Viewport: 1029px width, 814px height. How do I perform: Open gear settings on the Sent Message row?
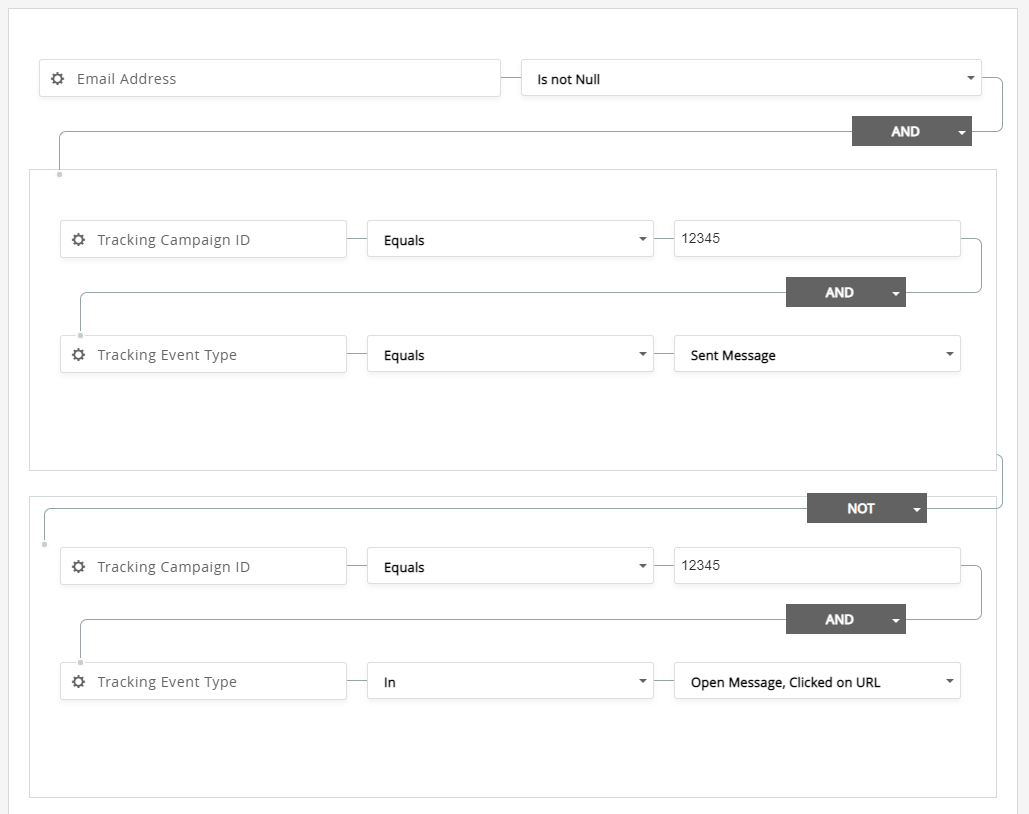click(79, 355)
